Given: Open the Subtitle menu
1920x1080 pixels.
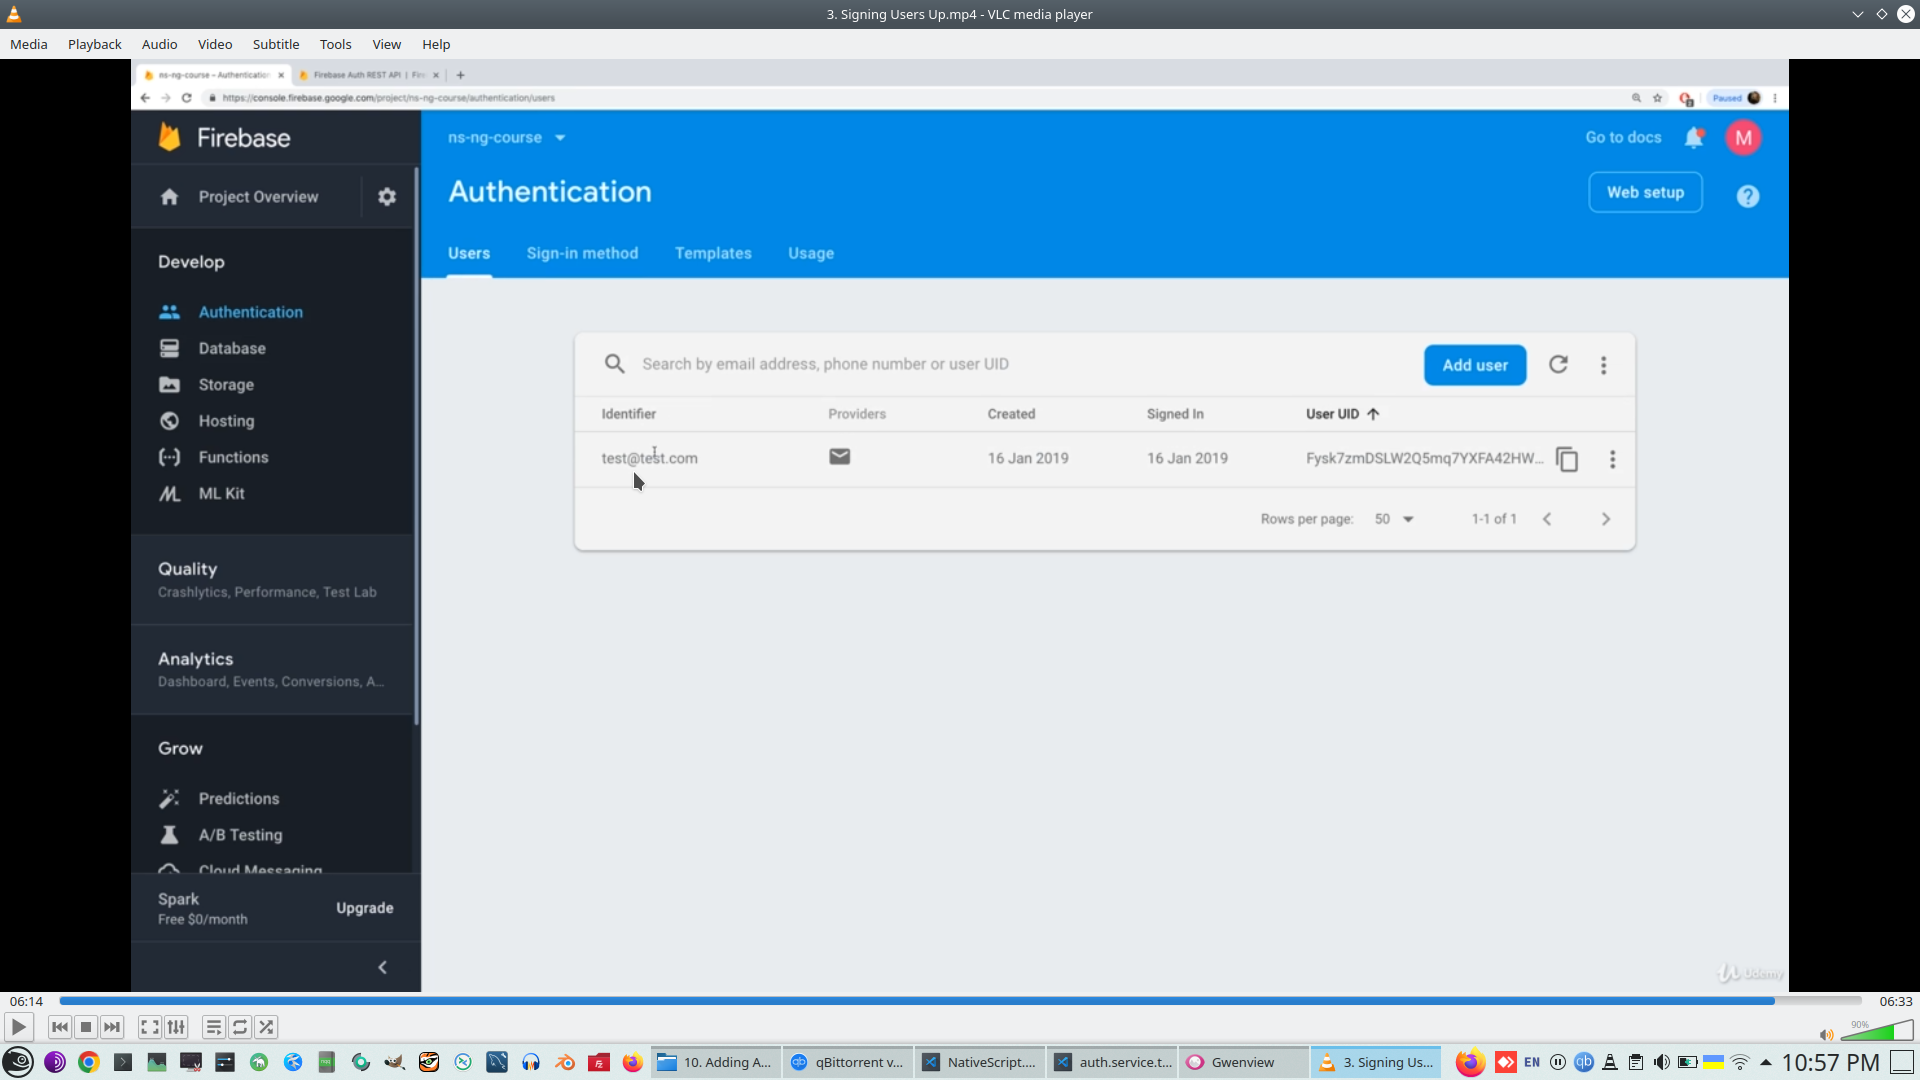Looking at the screenshot, I should pyautogui.click(x=275, y=44).
